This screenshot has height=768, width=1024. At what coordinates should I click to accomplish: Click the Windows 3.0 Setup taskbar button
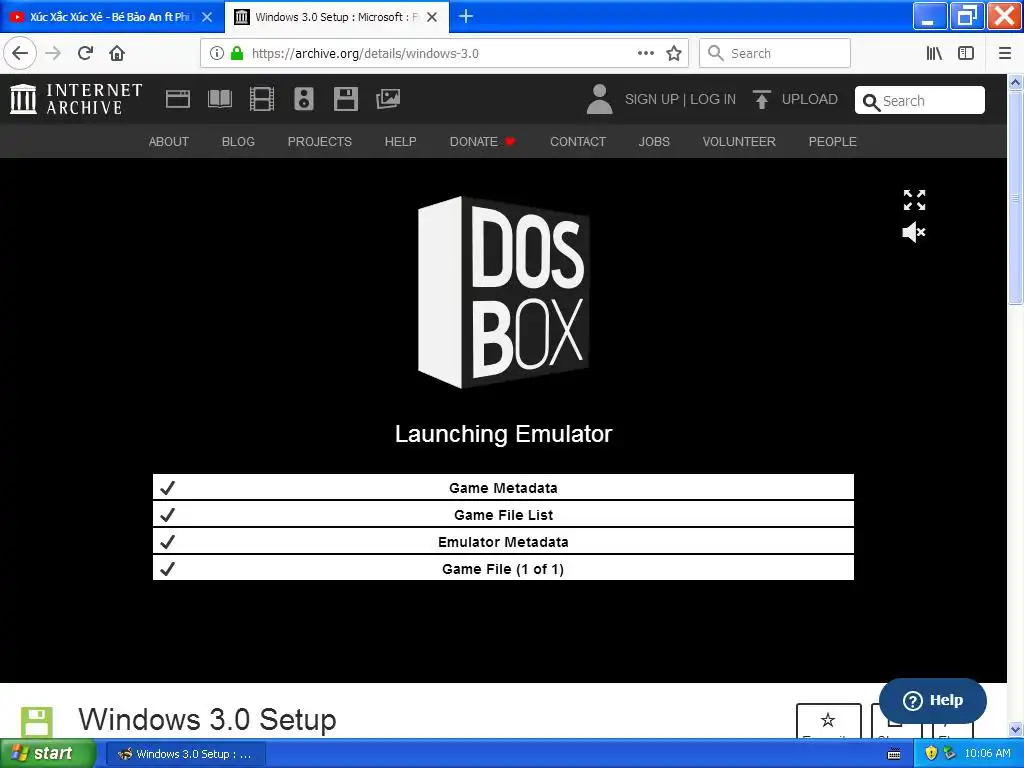(x=185, y=754)
